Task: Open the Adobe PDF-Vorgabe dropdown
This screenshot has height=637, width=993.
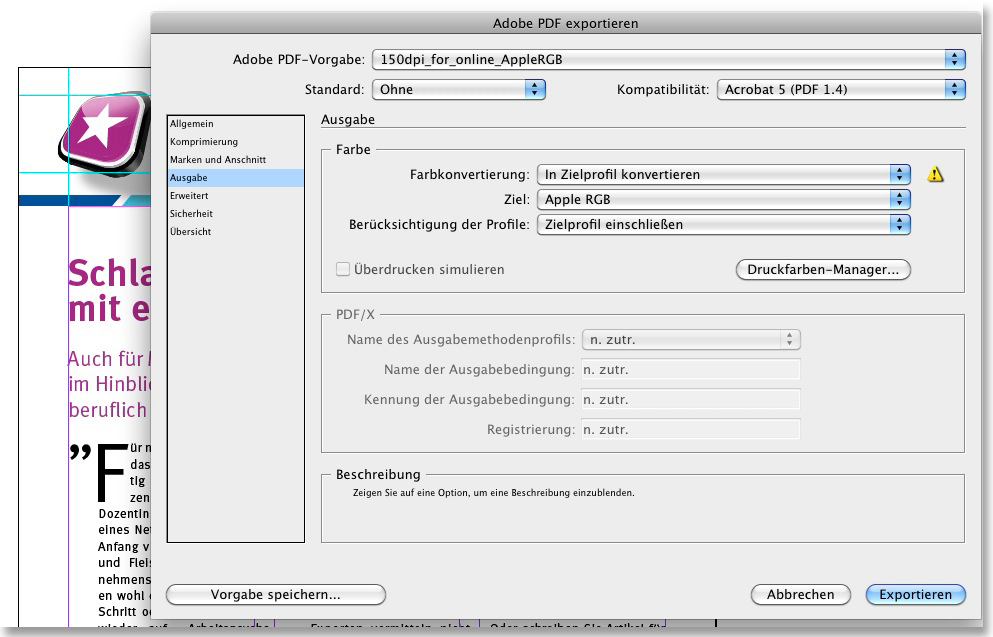Action: 669,60
